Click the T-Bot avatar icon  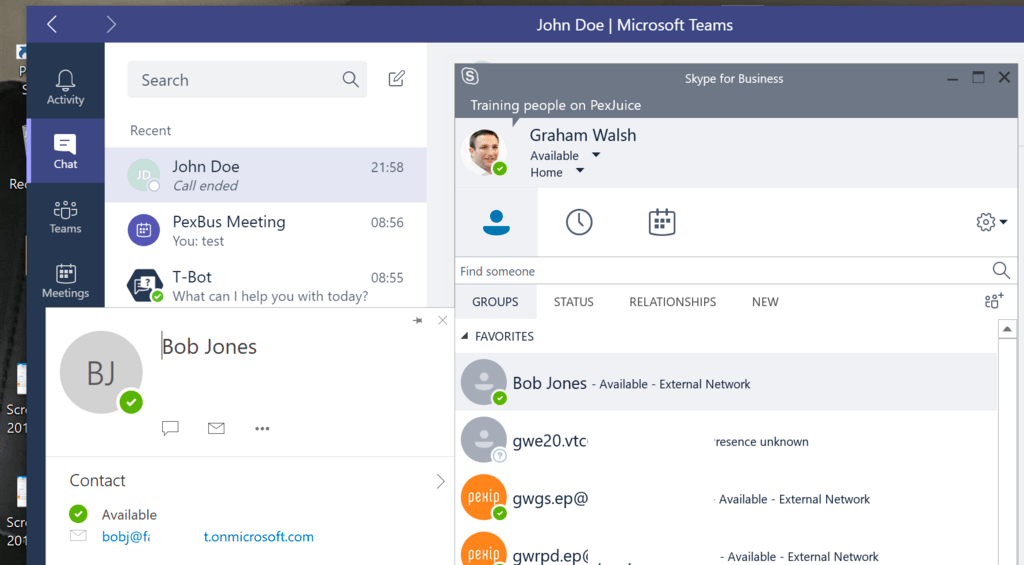tap(144, 285)
